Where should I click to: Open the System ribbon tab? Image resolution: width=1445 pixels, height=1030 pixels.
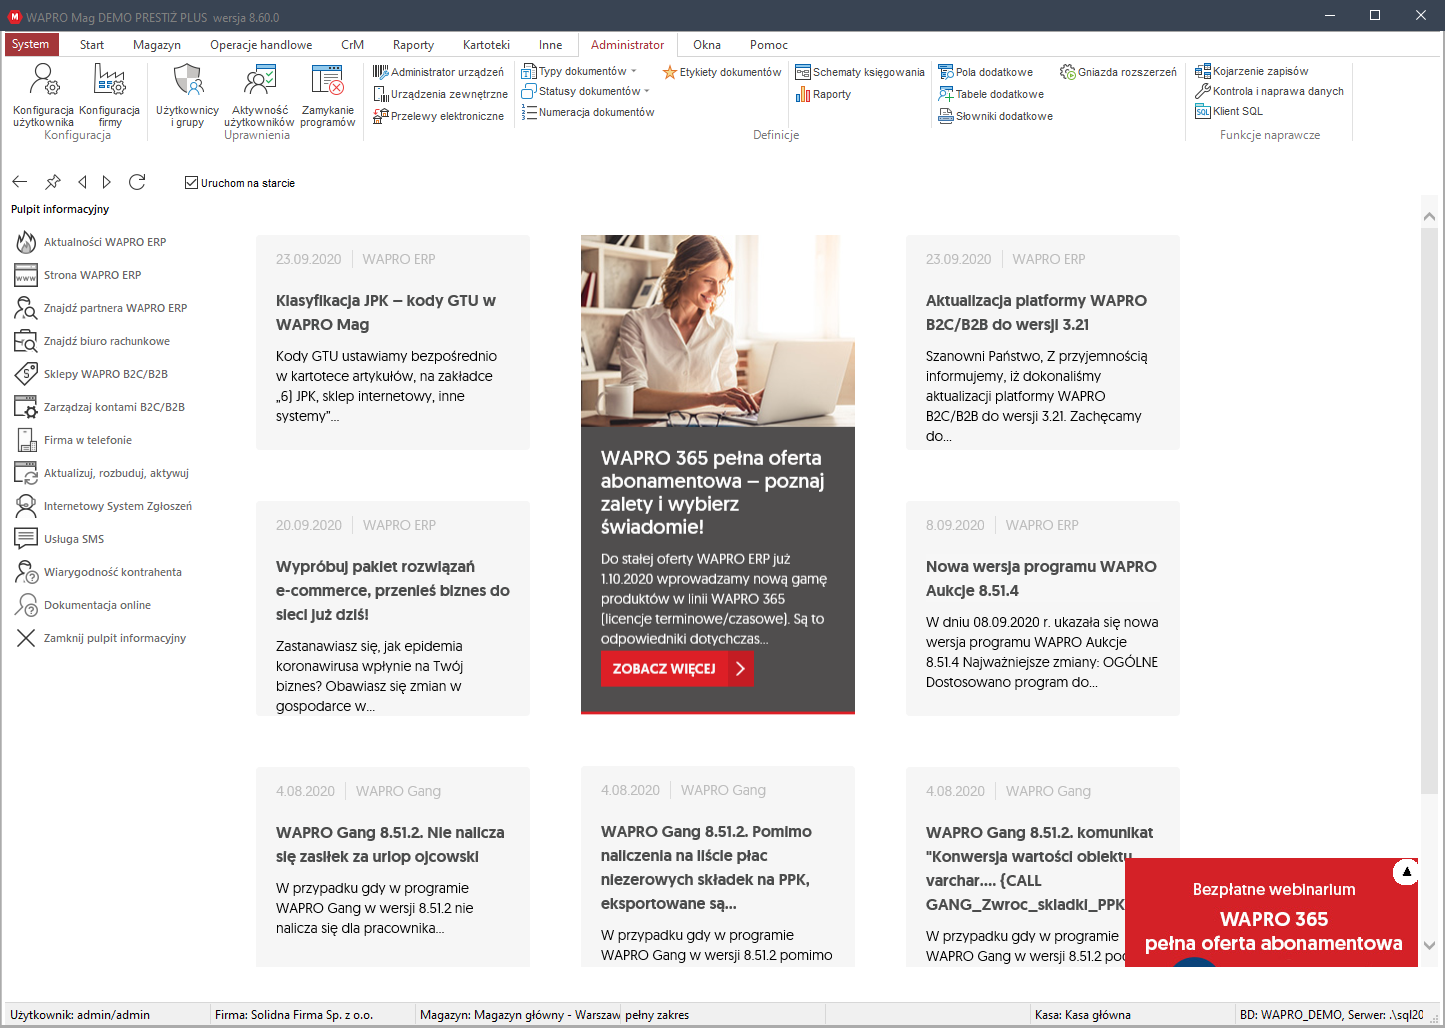(31, 44)
